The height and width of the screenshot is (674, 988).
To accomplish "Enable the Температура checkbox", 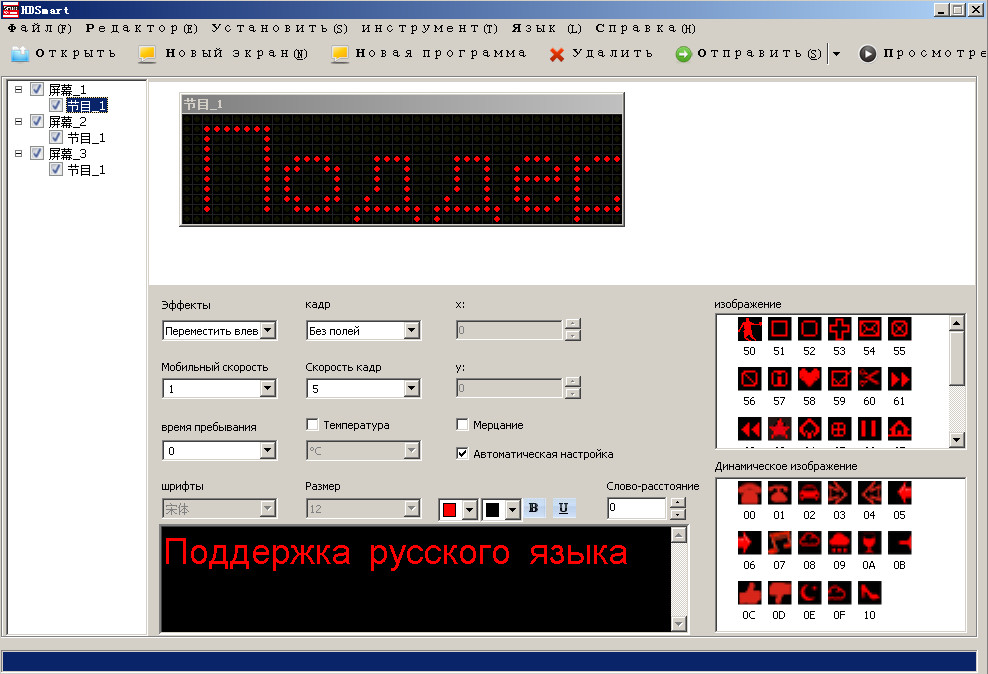I will pos(312,425).
